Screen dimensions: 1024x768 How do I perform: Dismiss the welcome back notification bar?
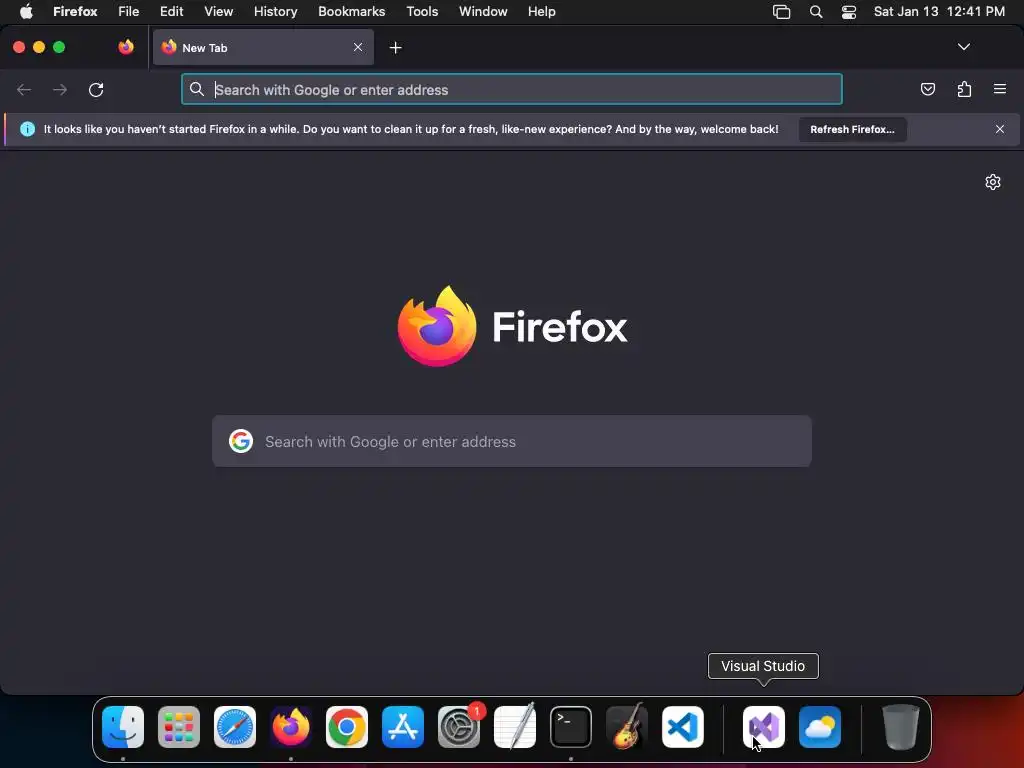(x=999, y=129)
